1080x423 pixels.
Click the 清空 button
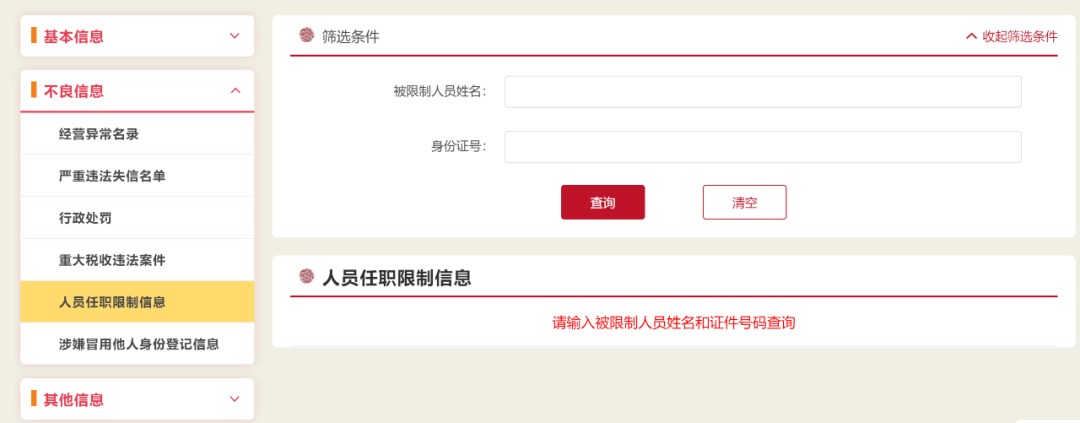click(x=745, y=203)
